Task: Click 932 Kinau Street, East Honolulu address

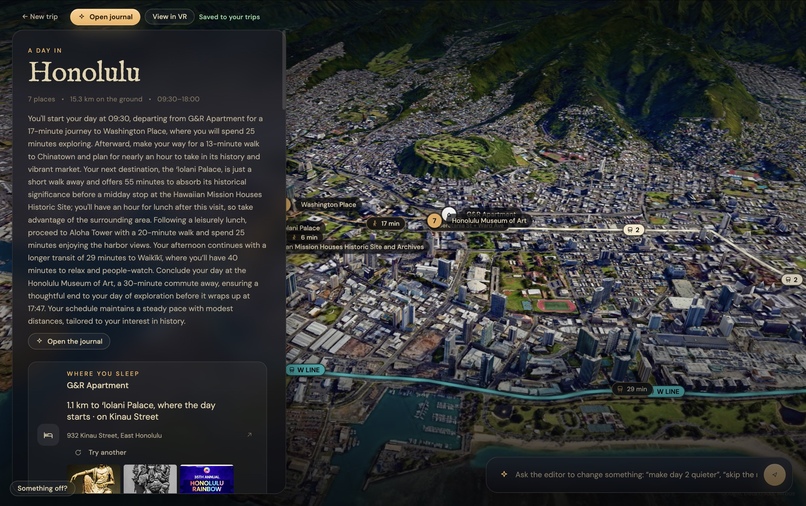Action: pyautogui.click(x=114, y=435)
